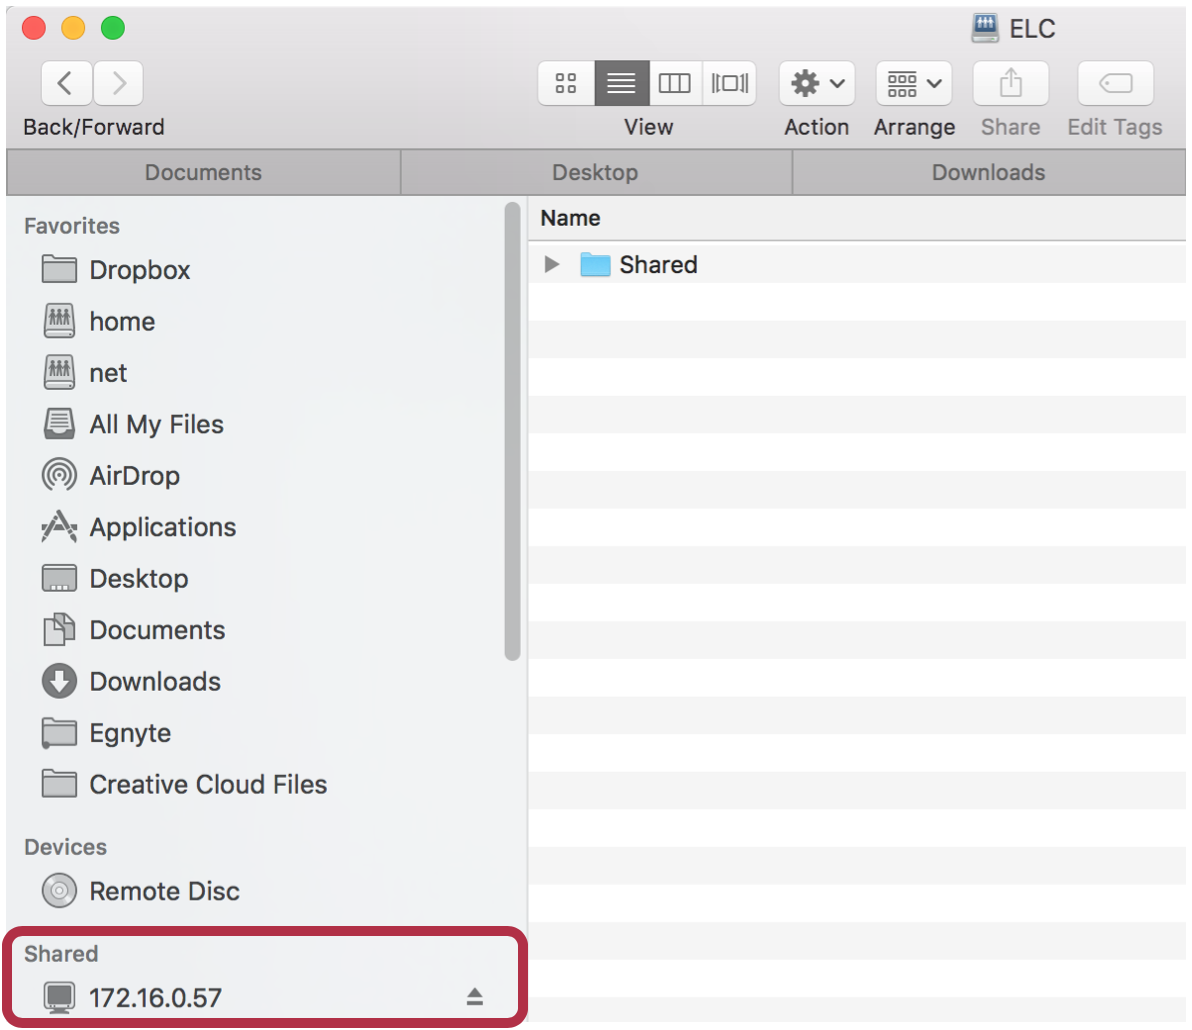Switch to the Documents tab
This screenshot has width=1192, height=1030.
click(203, 173)
